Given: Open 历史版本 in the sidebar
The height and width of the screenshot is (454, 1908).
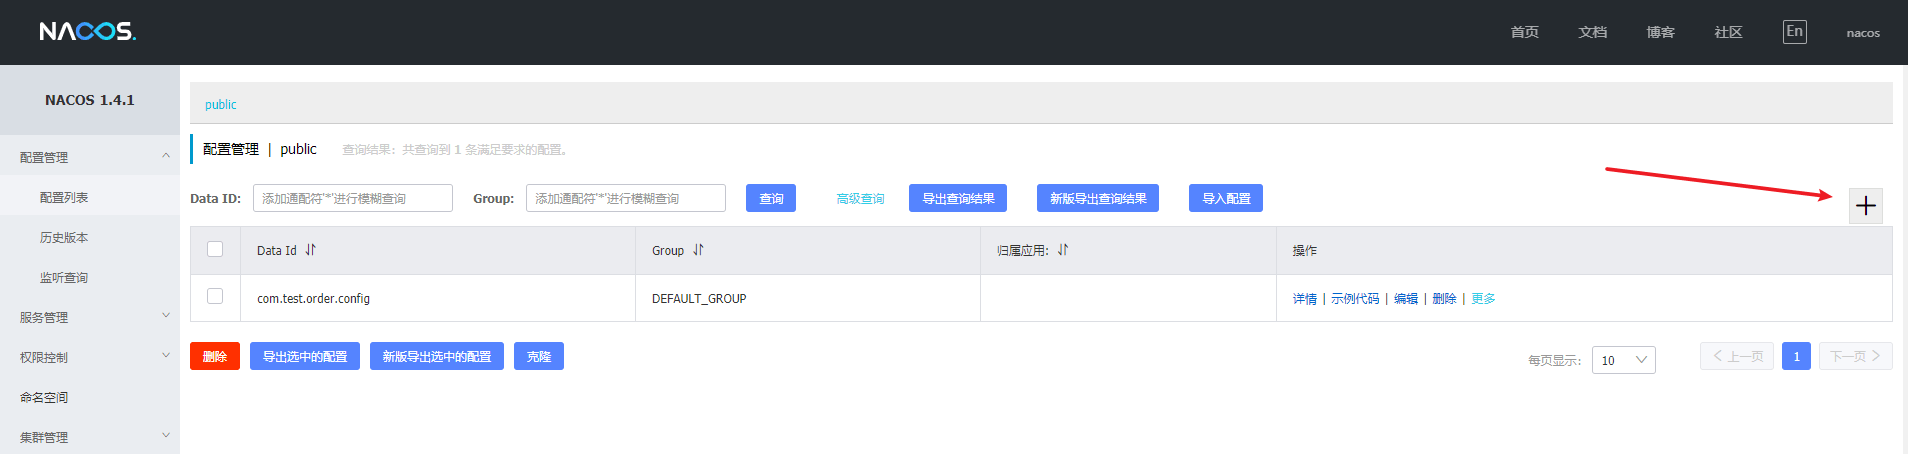Looking at the screenshot, I should point(64,237).
